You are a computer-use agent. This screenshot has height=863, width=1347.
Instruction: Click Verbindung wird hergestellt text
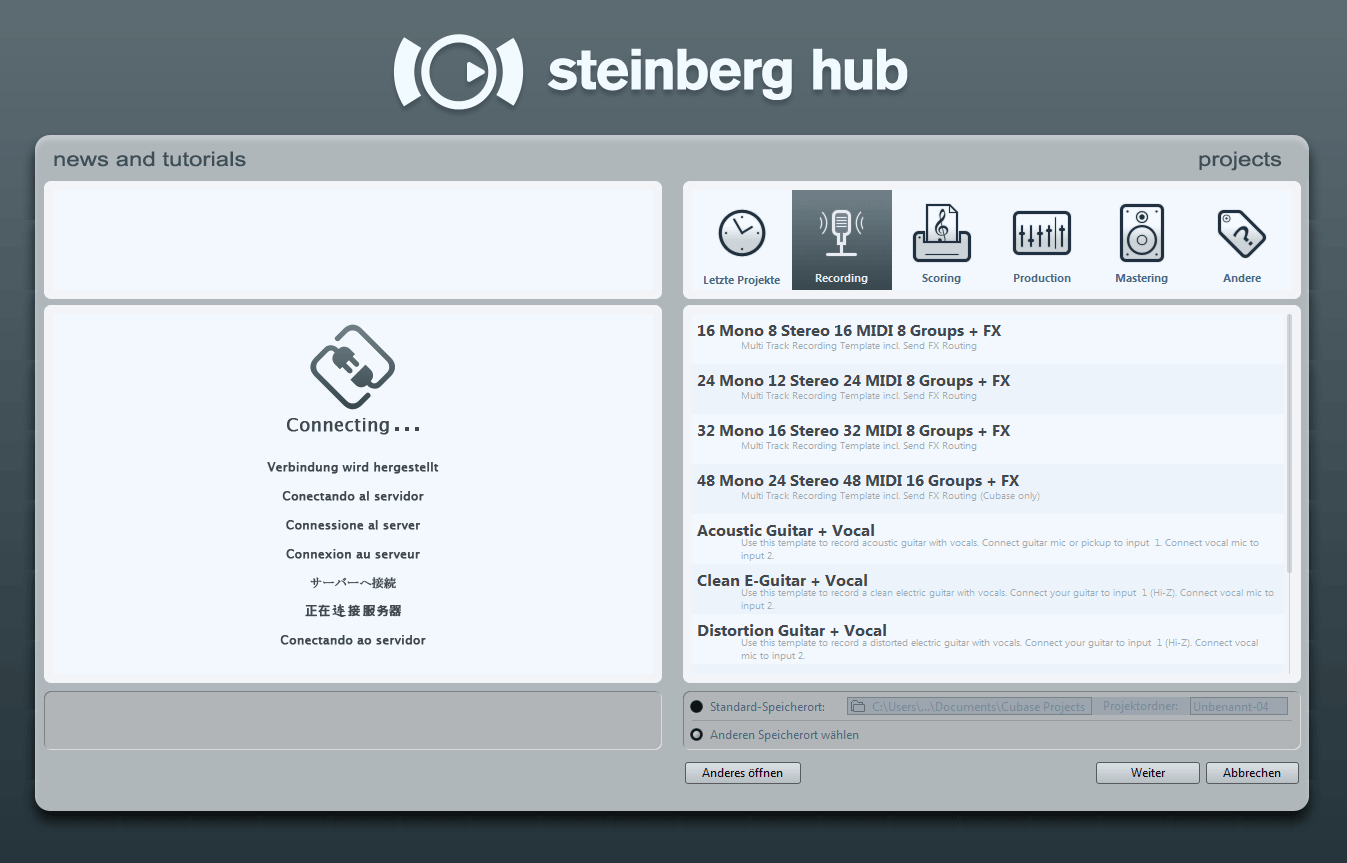pyautogui.click(x=353, y=467)
